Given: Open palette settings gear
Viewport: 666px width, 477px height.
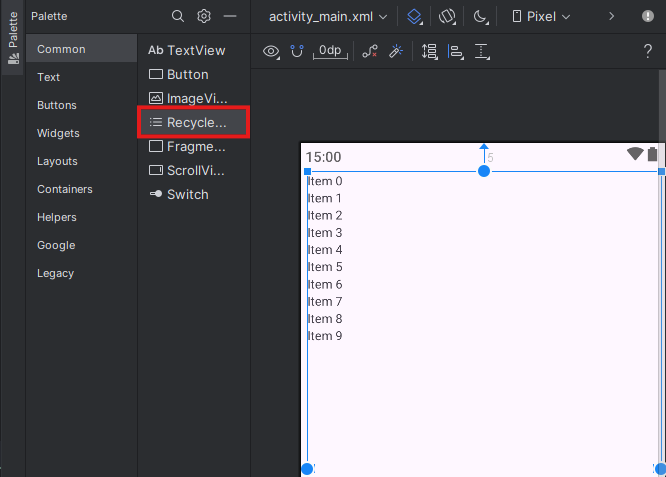Looking at the screenshot, I should coord(204,16).
